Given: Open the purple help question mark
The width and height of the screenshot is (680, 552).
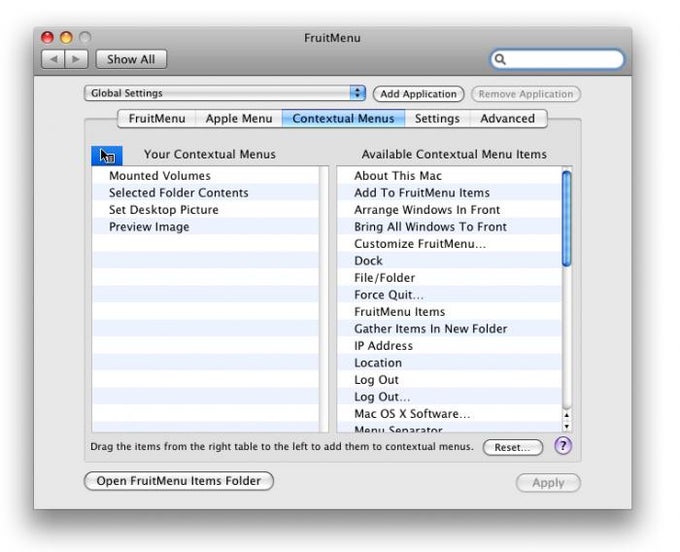Looking at the screenshot, I should [562, 446].
